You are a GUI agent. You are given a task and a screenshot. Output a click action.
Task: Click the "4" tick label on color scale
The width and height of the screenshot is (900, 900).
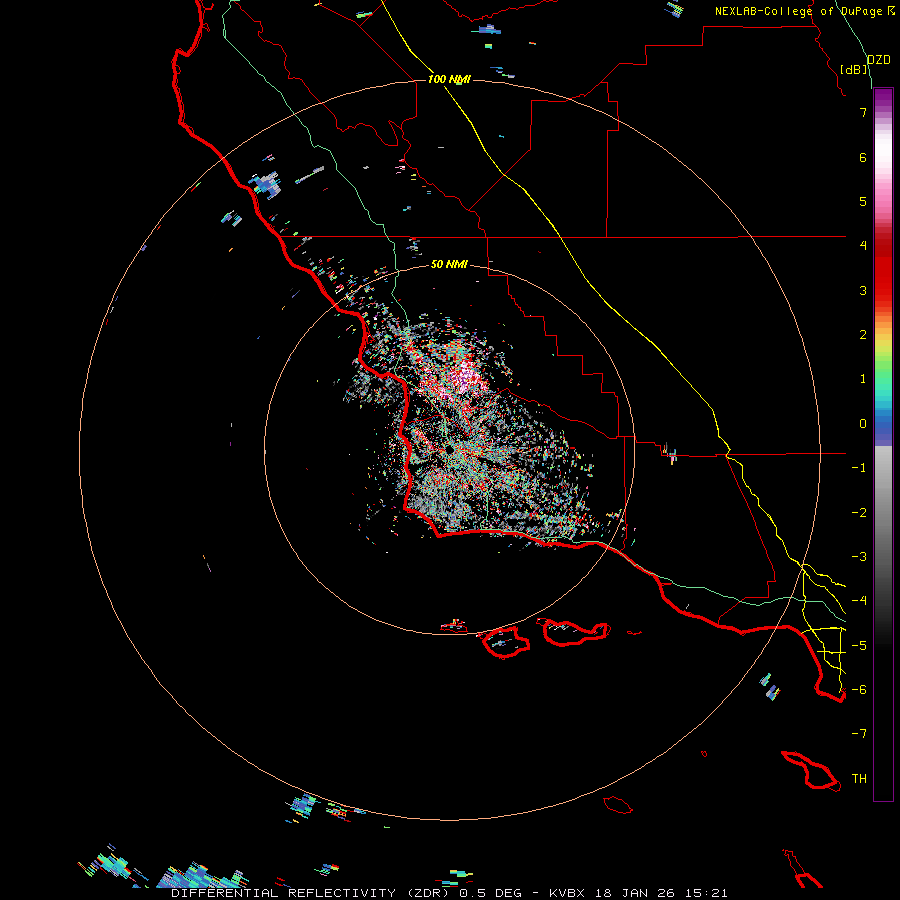pos(863,246)
